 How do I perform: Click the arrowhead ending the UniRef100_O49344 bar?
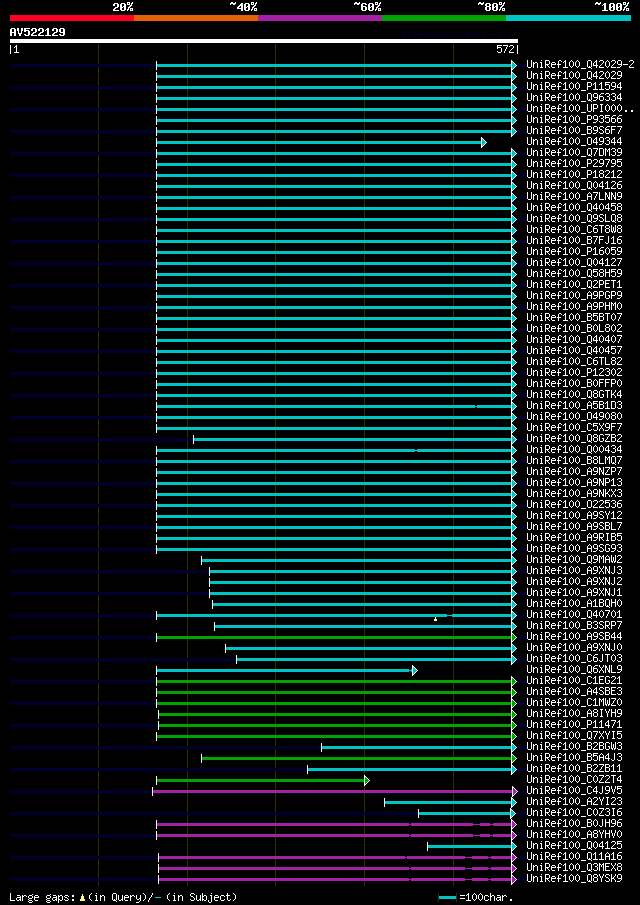(x=484, y=143)
